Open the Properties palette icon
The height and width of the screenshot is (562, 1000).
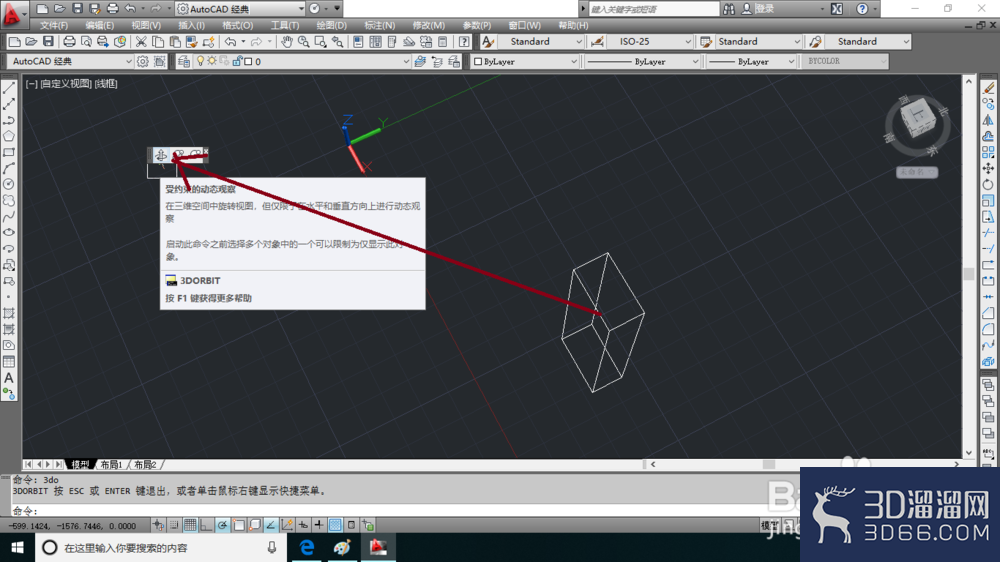pyautogui.click(x=358, y=41)
